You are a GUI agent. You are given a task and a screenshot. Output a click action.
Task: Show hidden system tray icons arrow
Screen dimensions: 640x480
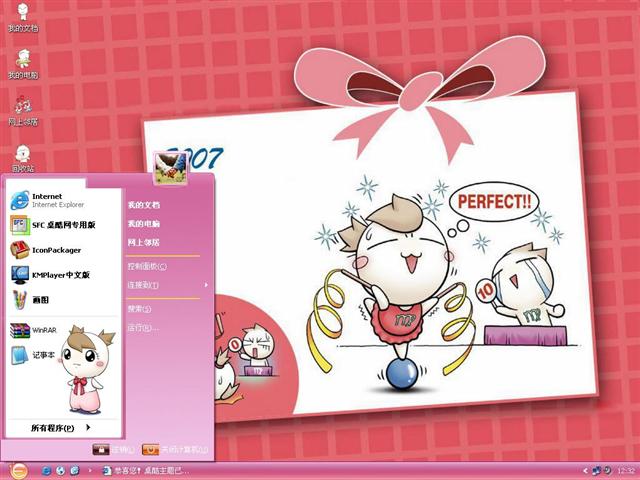click(x=585, y=471)
